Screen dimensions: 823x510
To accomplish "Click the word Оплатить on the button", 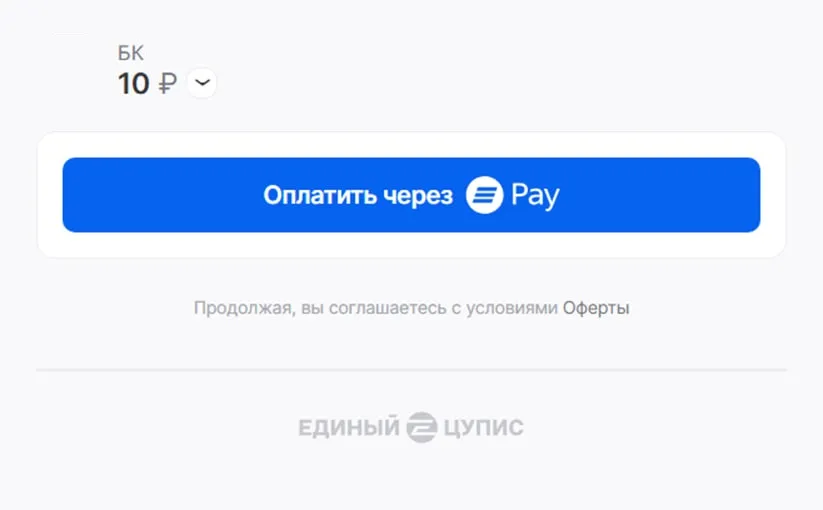I will click(x=320, y=195).
